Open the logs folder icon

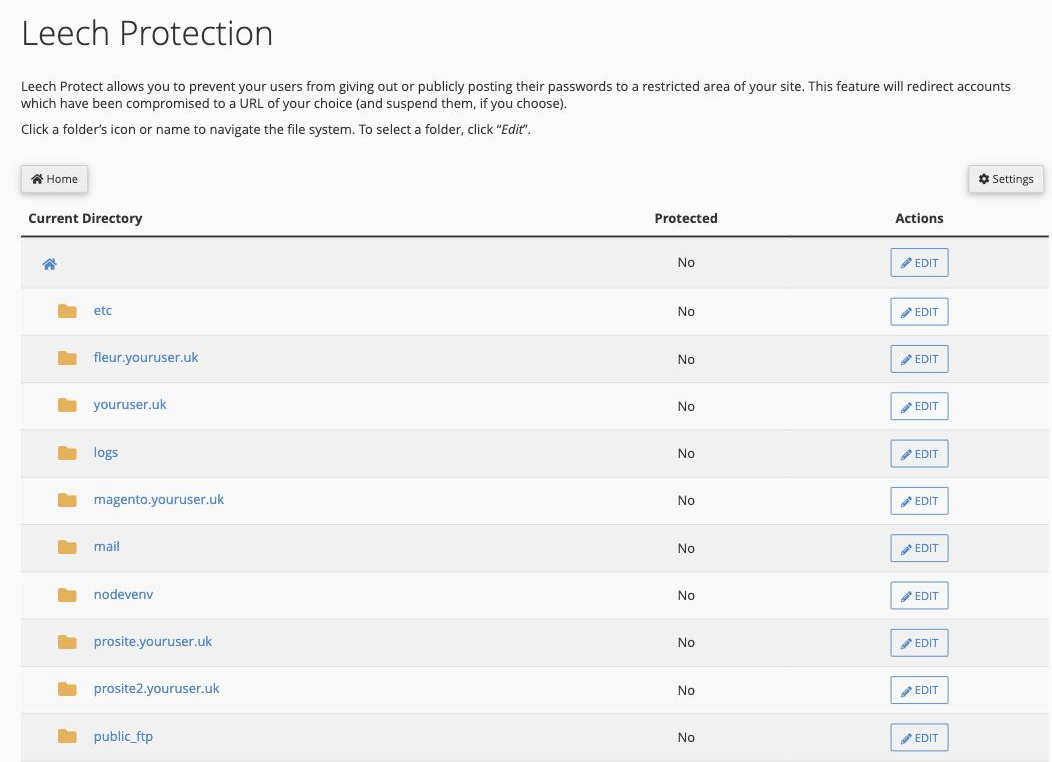click(67, 453)
